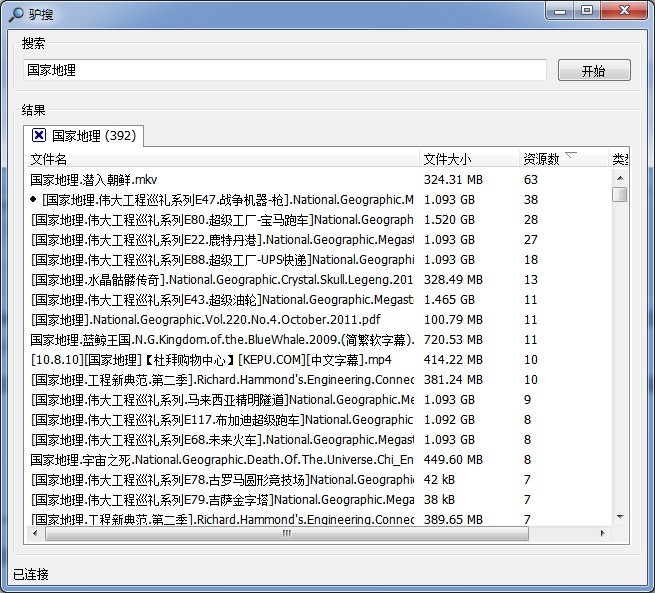Screen dimensions: 655x593
Task: Click the 驴搜 magnifier icon in title bar
Action: click(x=16, y=14)
